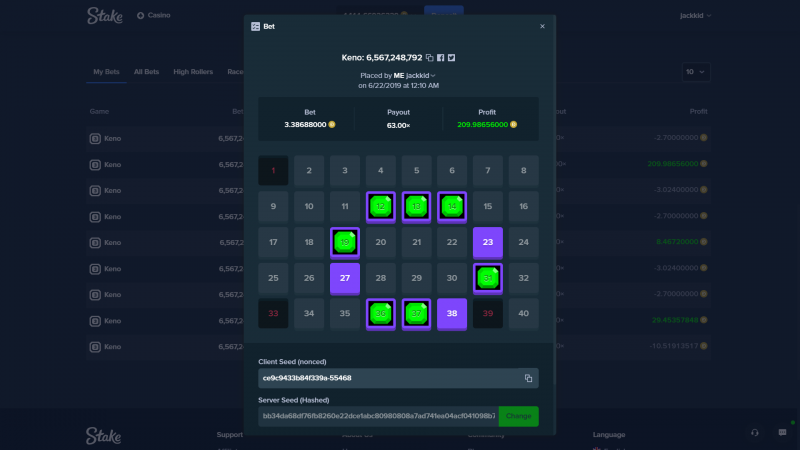This screenshot has height=450, width=800.
Task: Click the Profit column header in bets table
Action: (698, 111)
